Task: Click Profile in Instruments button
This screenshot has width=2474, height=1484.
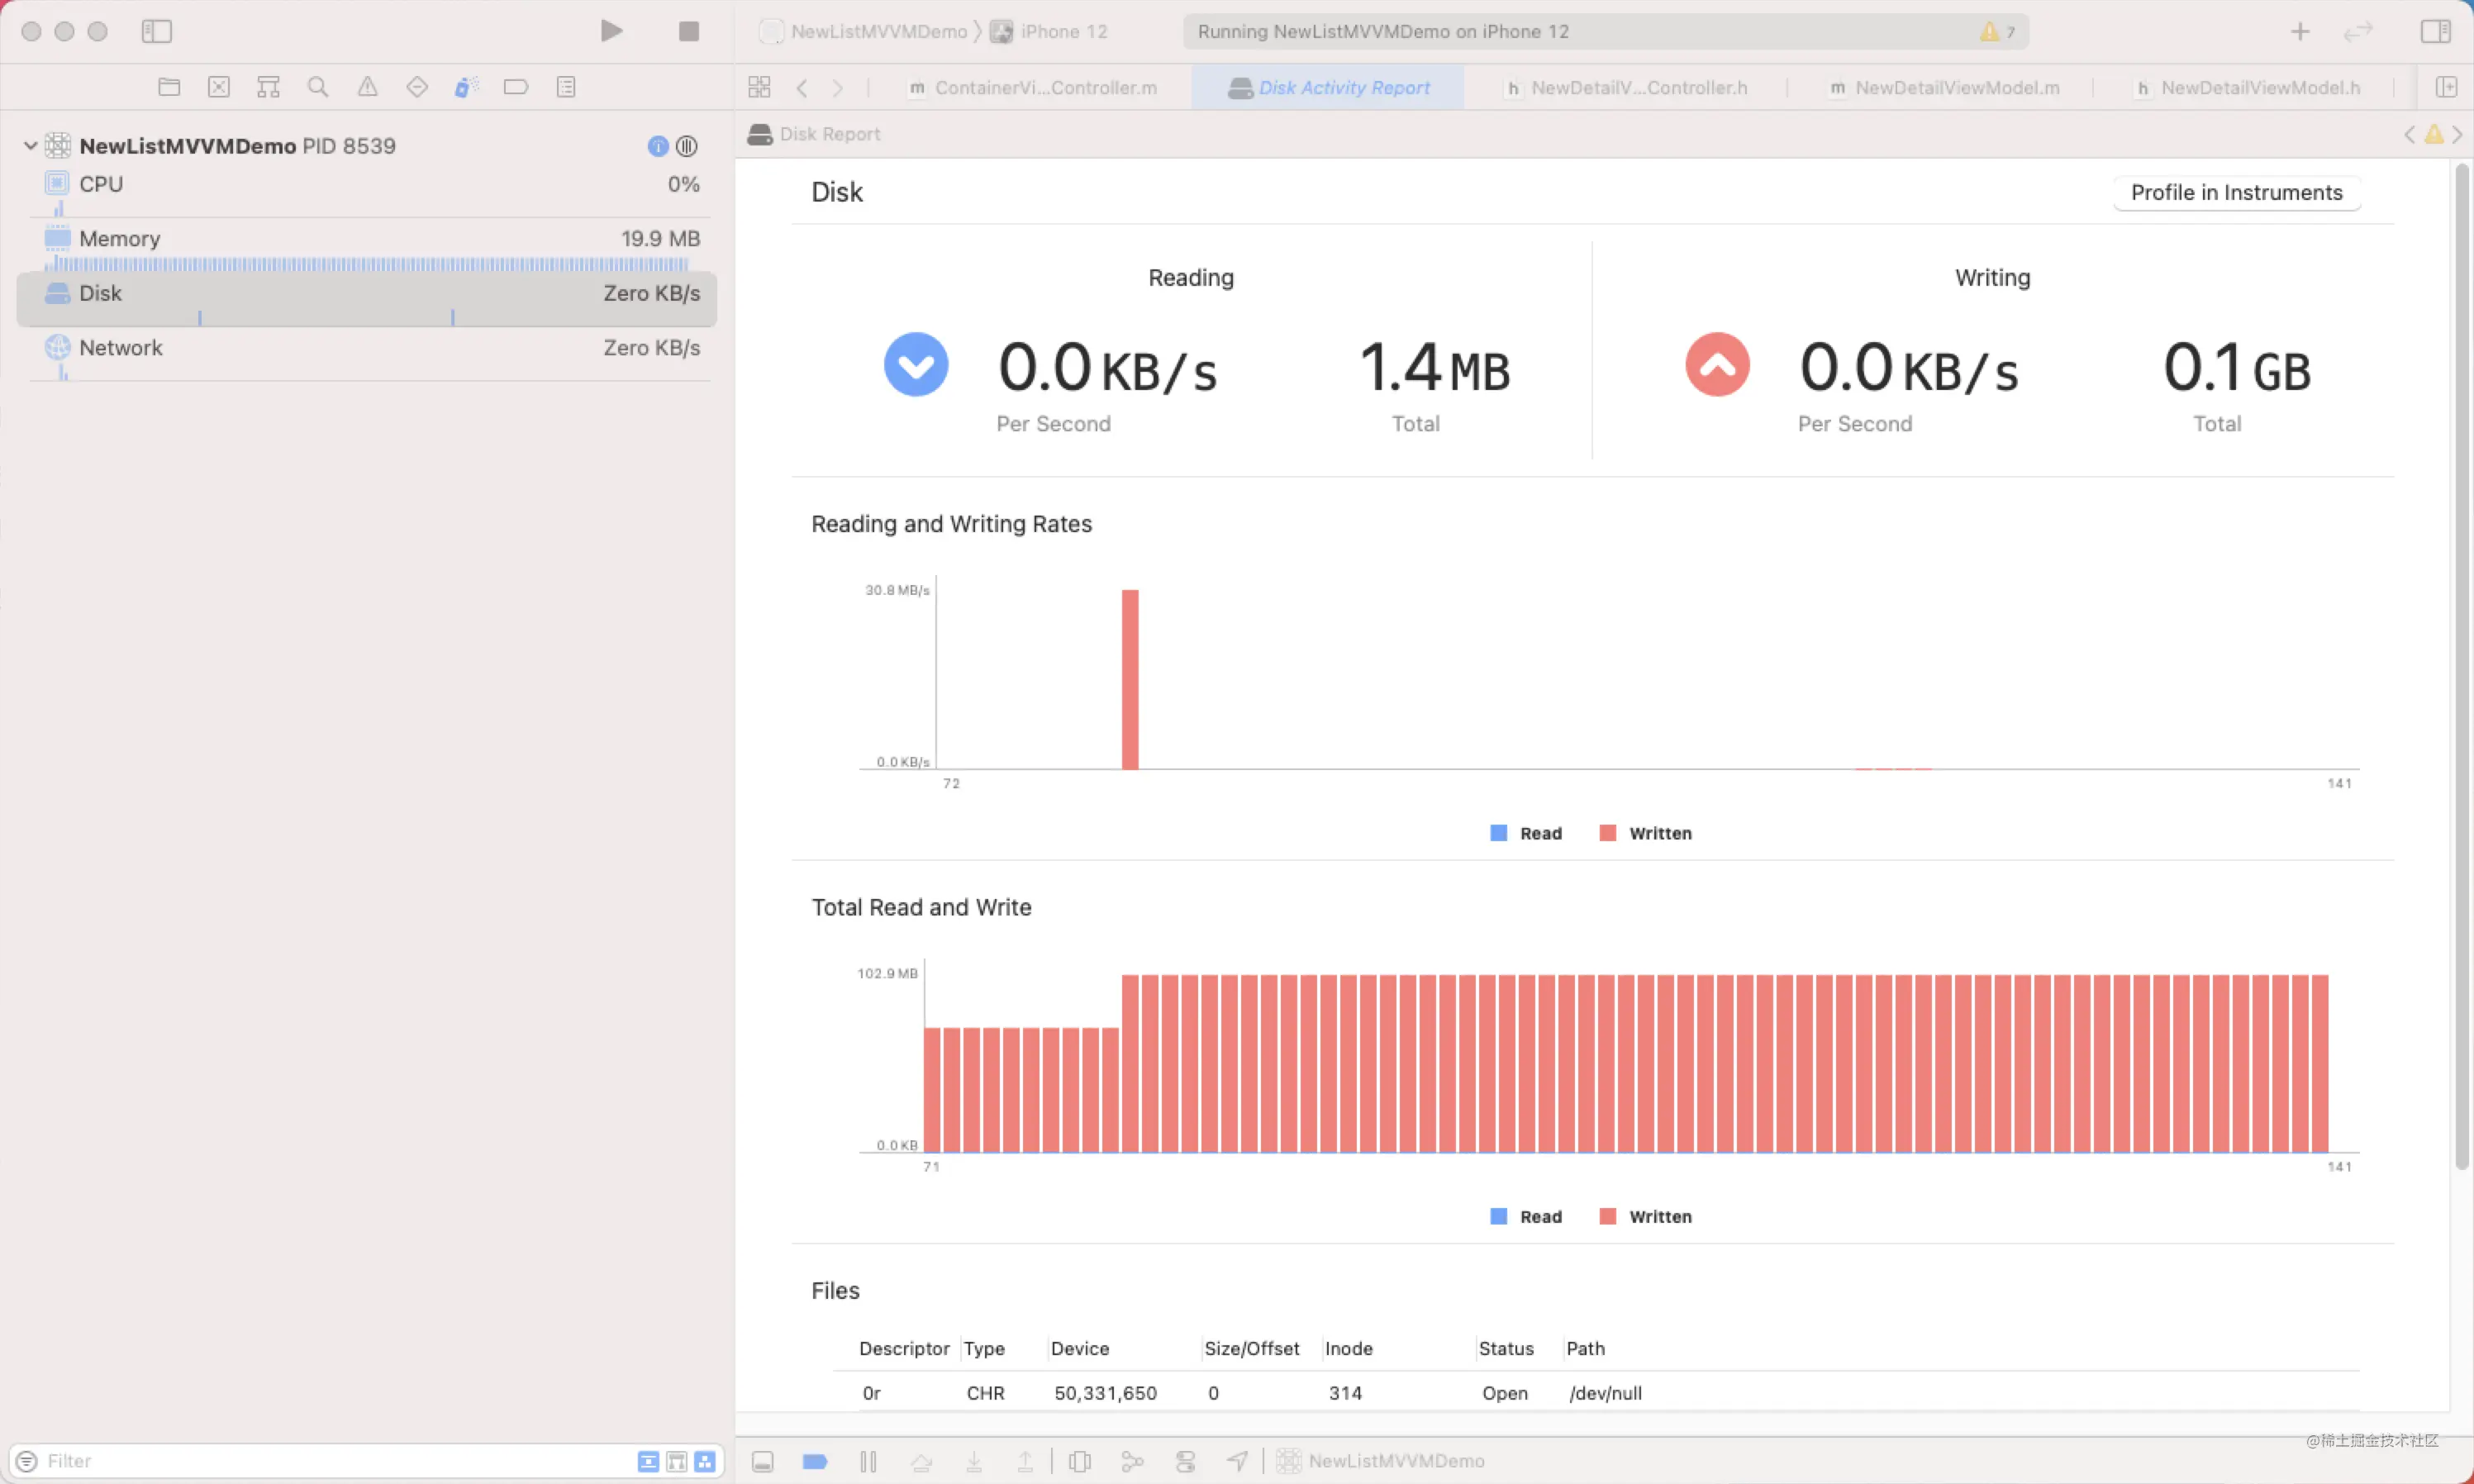Action: (x=2236, y=192)
